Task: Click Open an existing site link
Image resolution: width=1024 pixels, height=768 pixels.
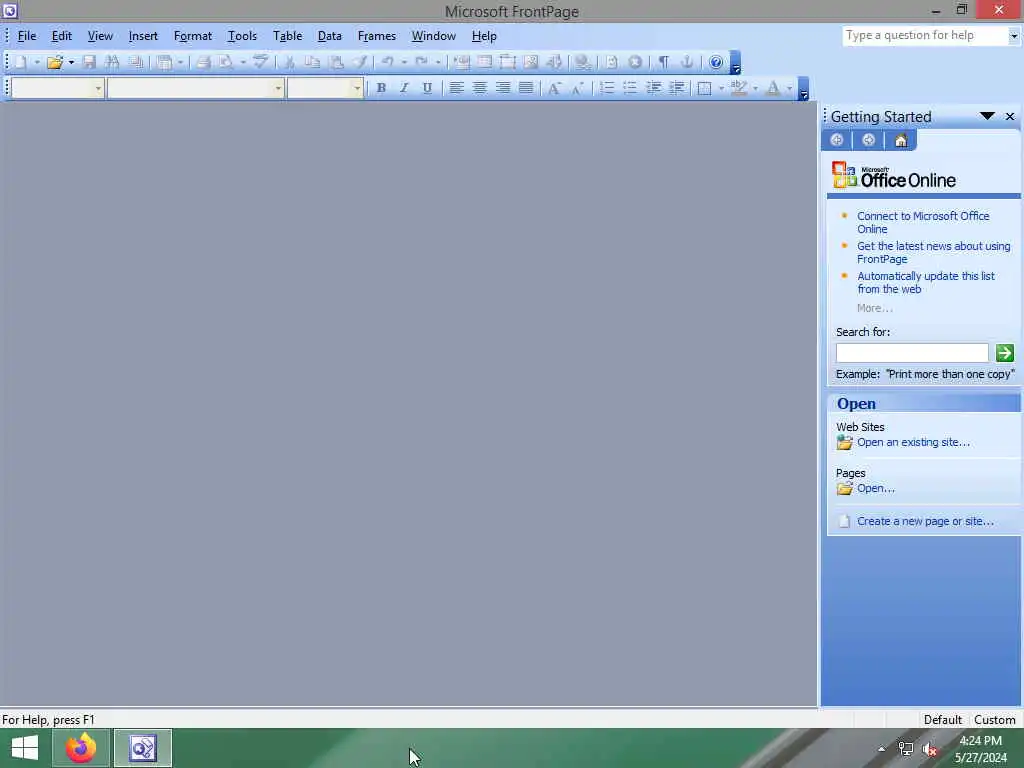Action: 913,443
